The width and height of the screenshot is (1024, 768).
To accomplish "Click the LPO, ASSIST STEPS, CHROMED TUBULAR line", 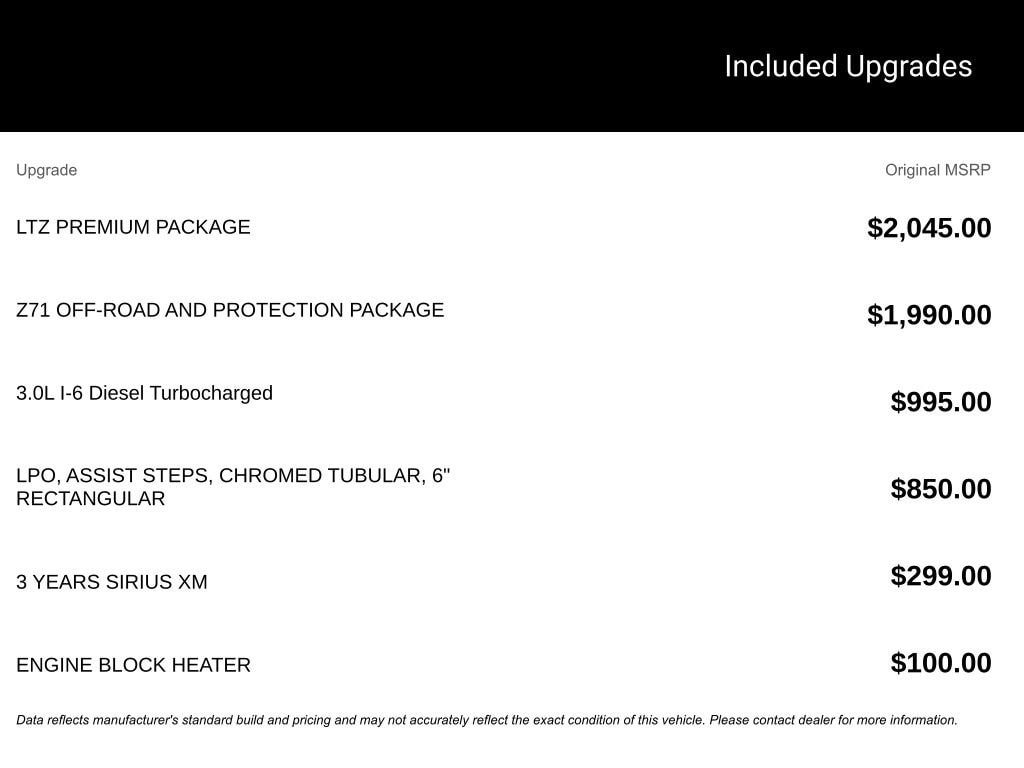I will tap(233, 476).
